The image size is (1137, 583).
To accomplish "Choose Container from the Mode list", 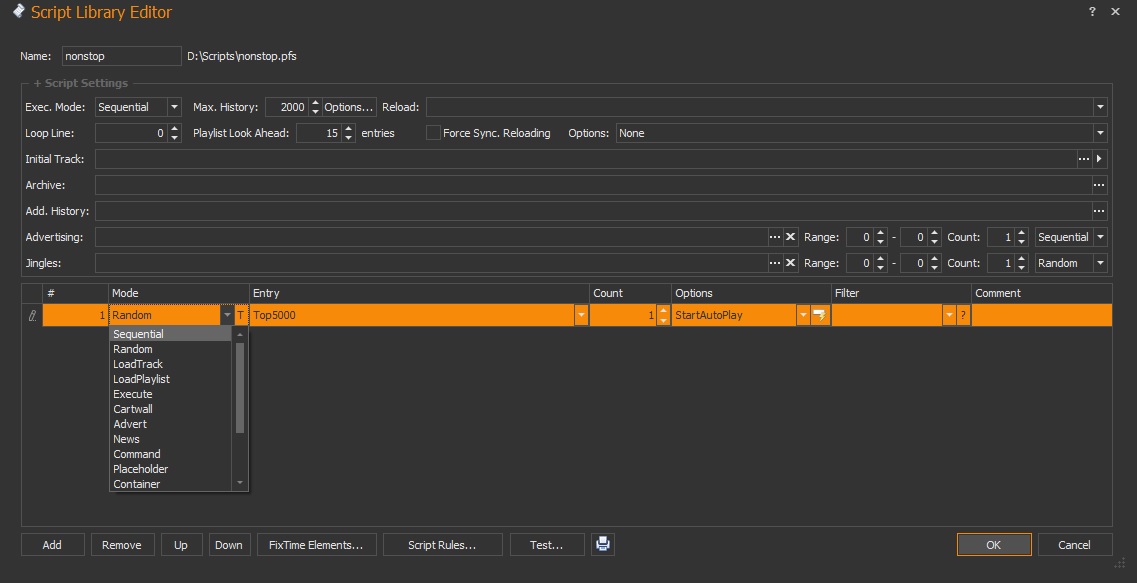I will 170,484.
